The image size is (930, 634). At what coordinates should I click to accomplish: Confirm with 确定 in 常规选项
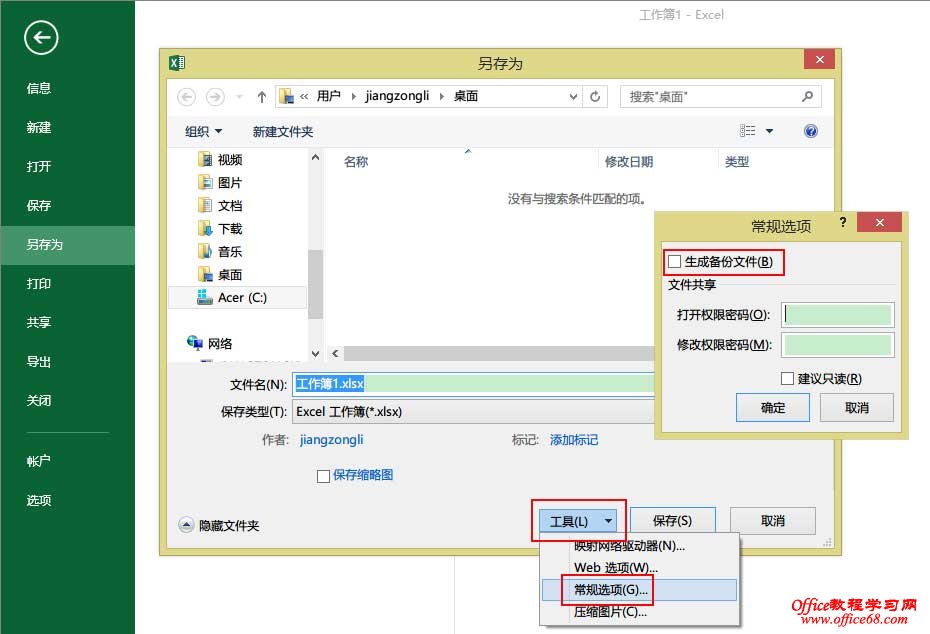click(773, 407)
